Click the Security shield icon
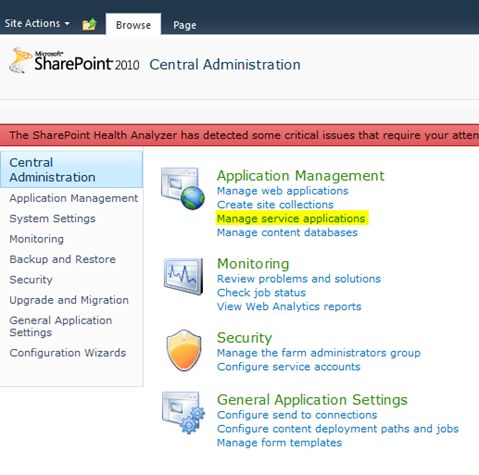The width and height of the screenshot is (479, 475). pyautogui.click(x=184, y=350)
